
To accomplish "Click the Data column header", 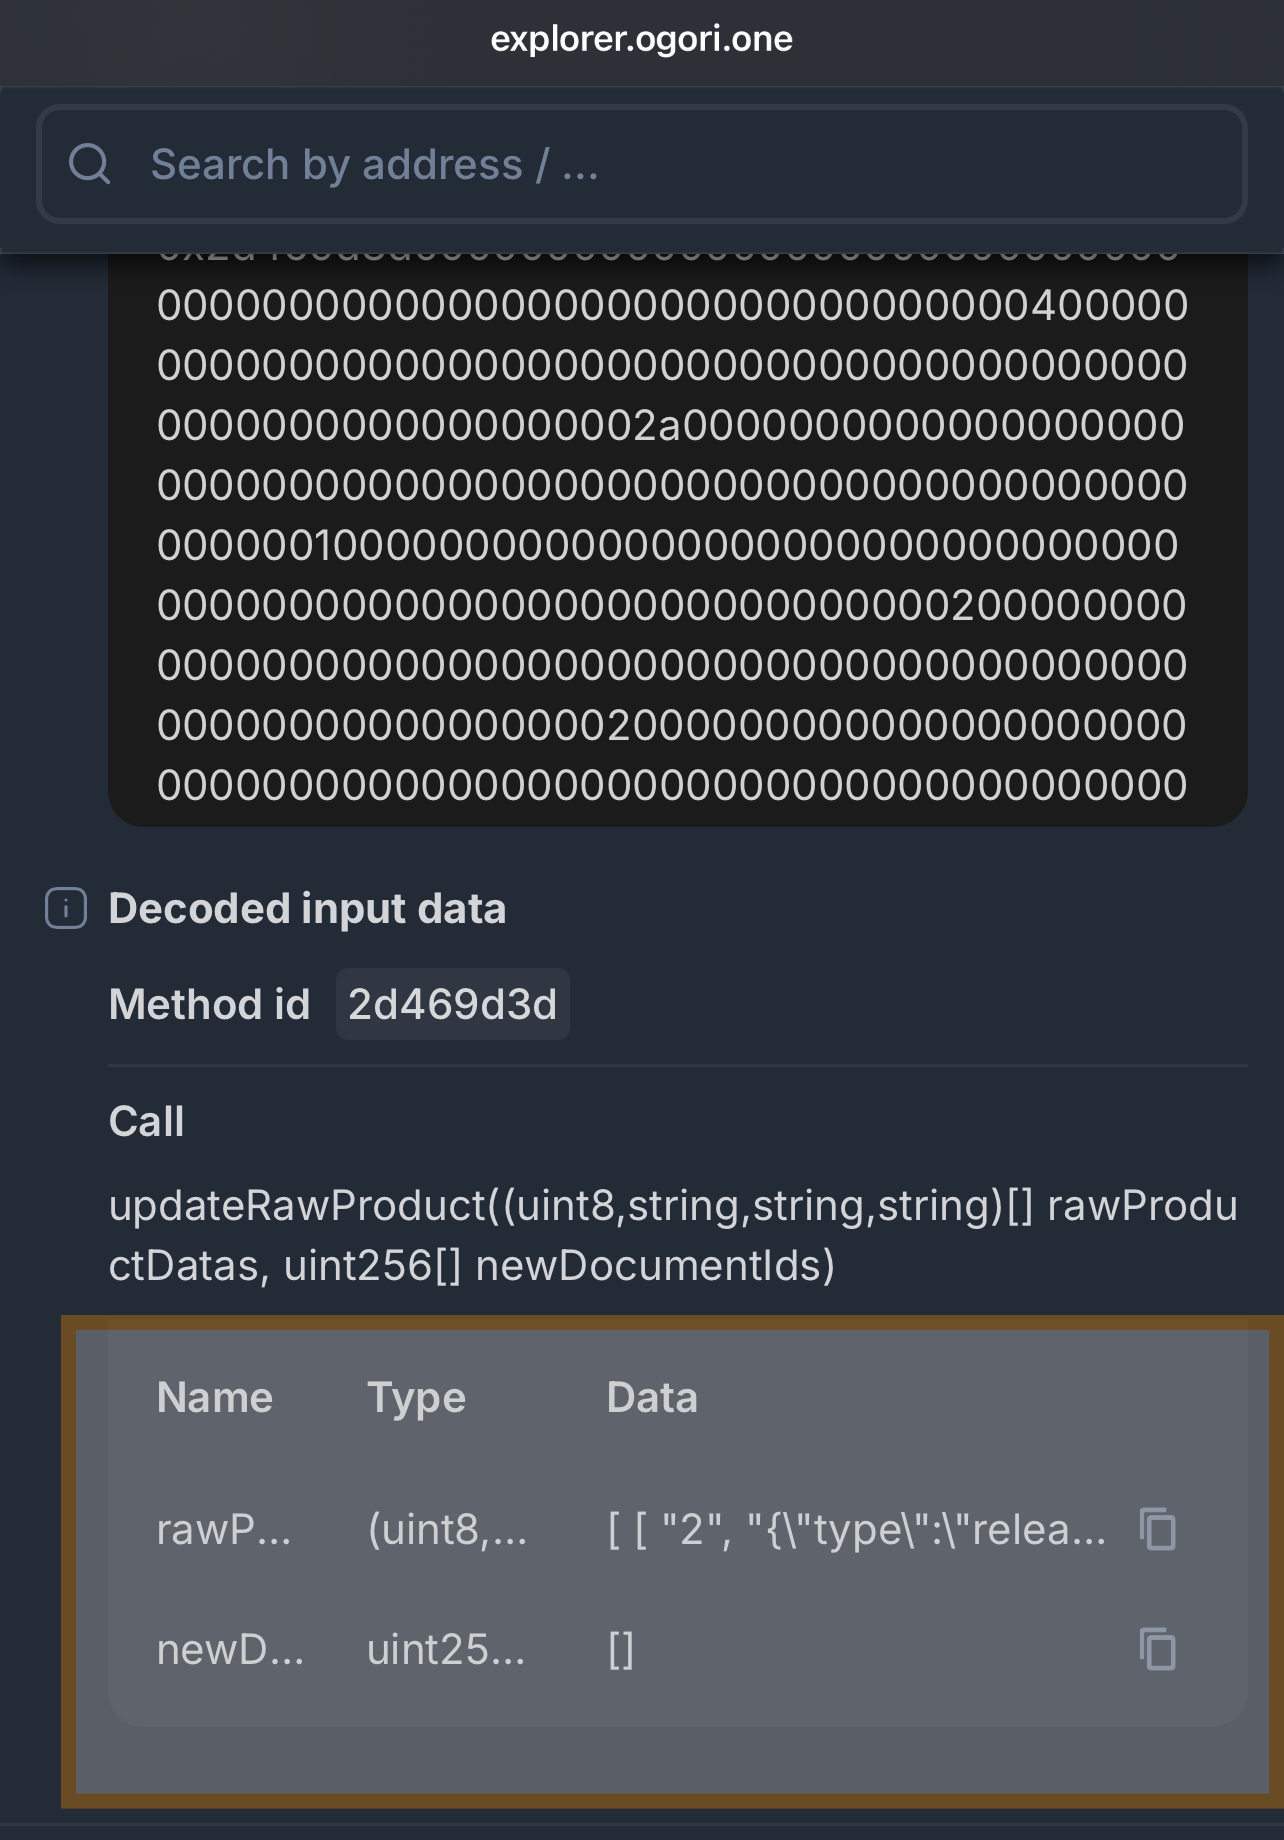I will 652,1397.
